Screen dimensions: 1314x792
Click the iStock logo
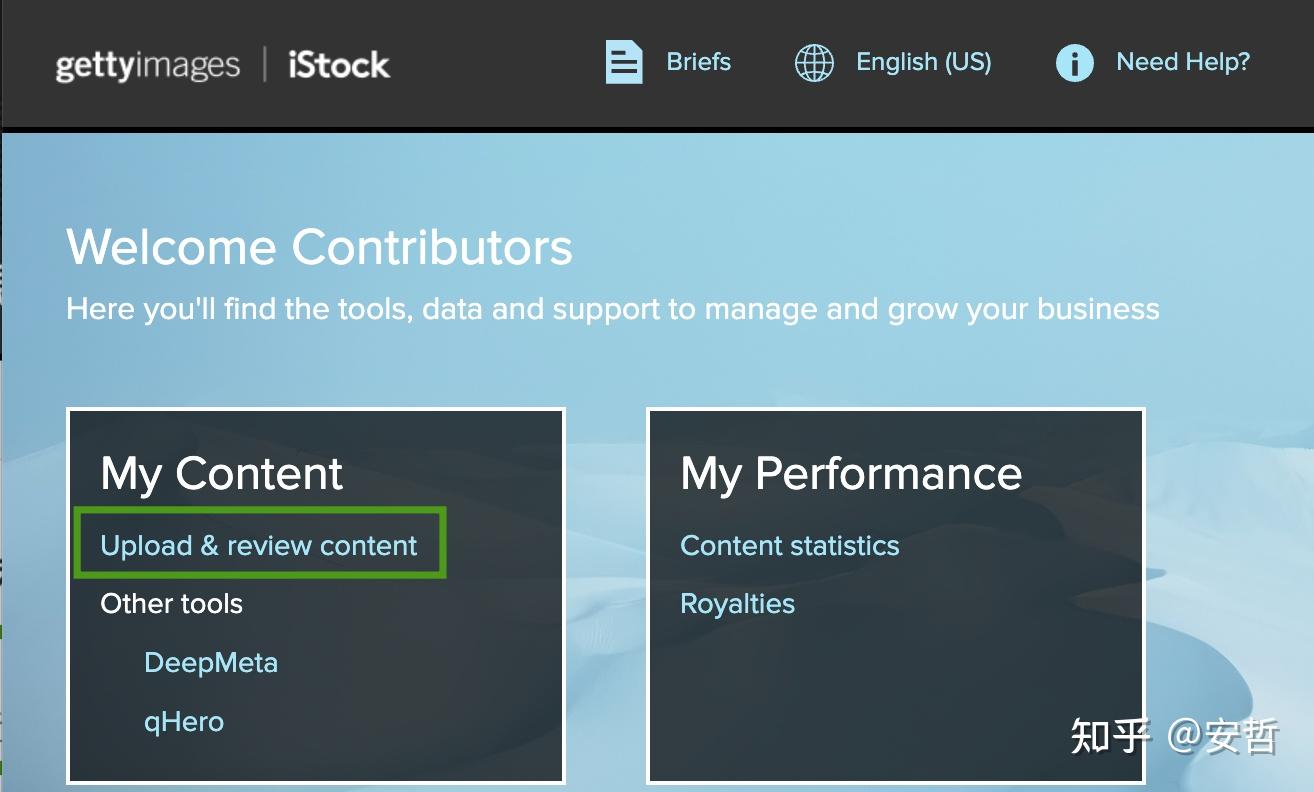coord(338,65)
